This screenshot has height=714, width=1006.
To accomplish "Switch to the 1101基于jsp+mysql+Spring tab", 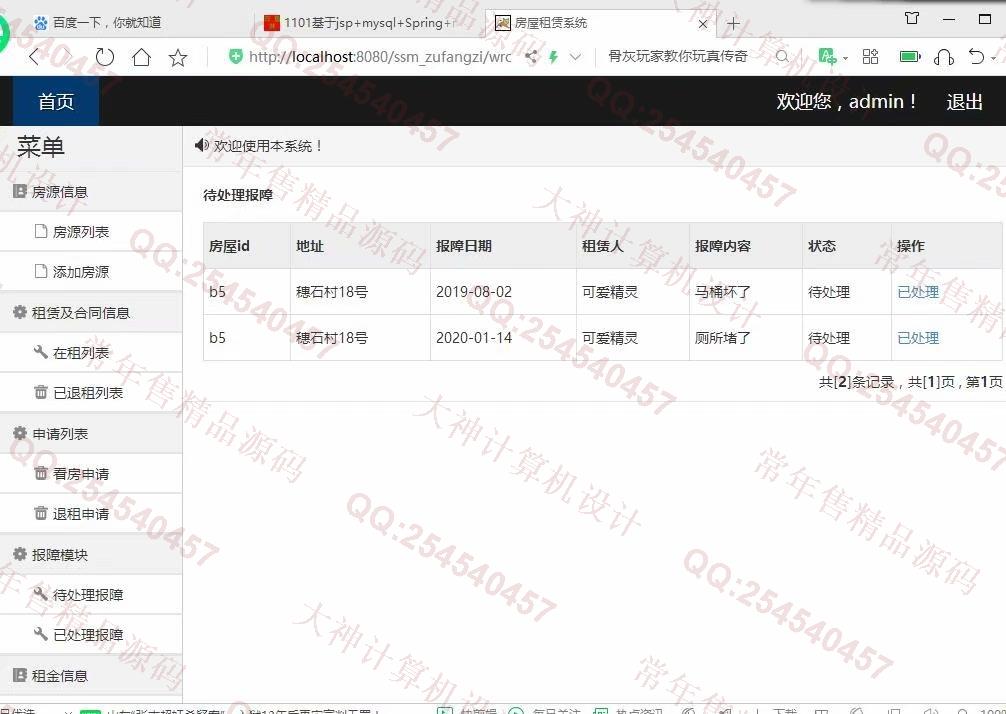I will 359,23.
